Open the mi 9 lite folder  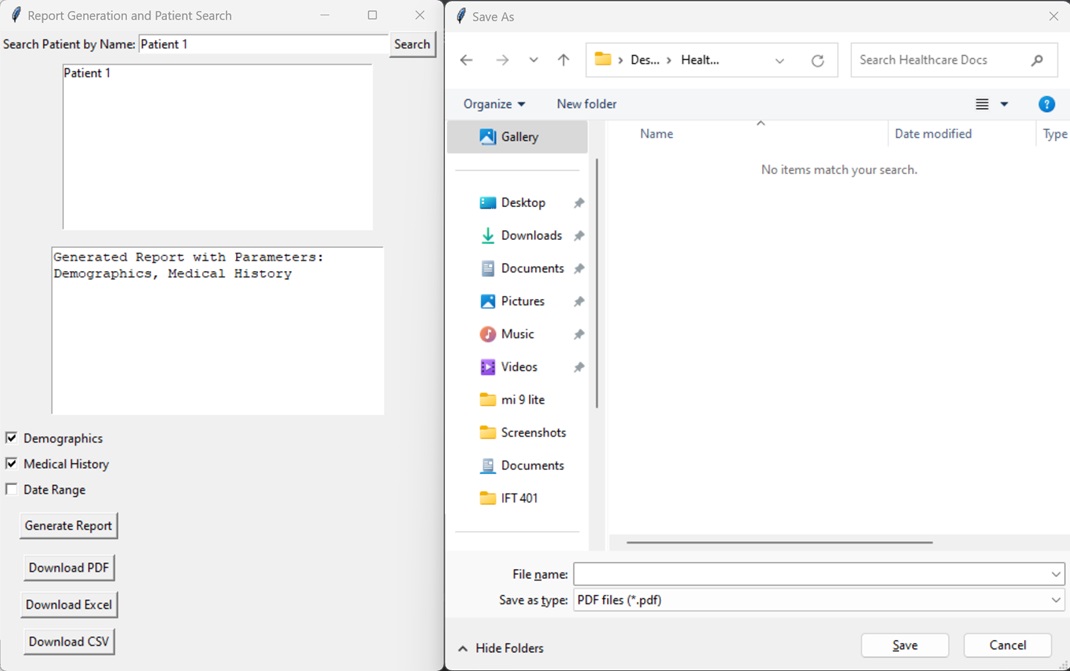(x=522, y=399)
